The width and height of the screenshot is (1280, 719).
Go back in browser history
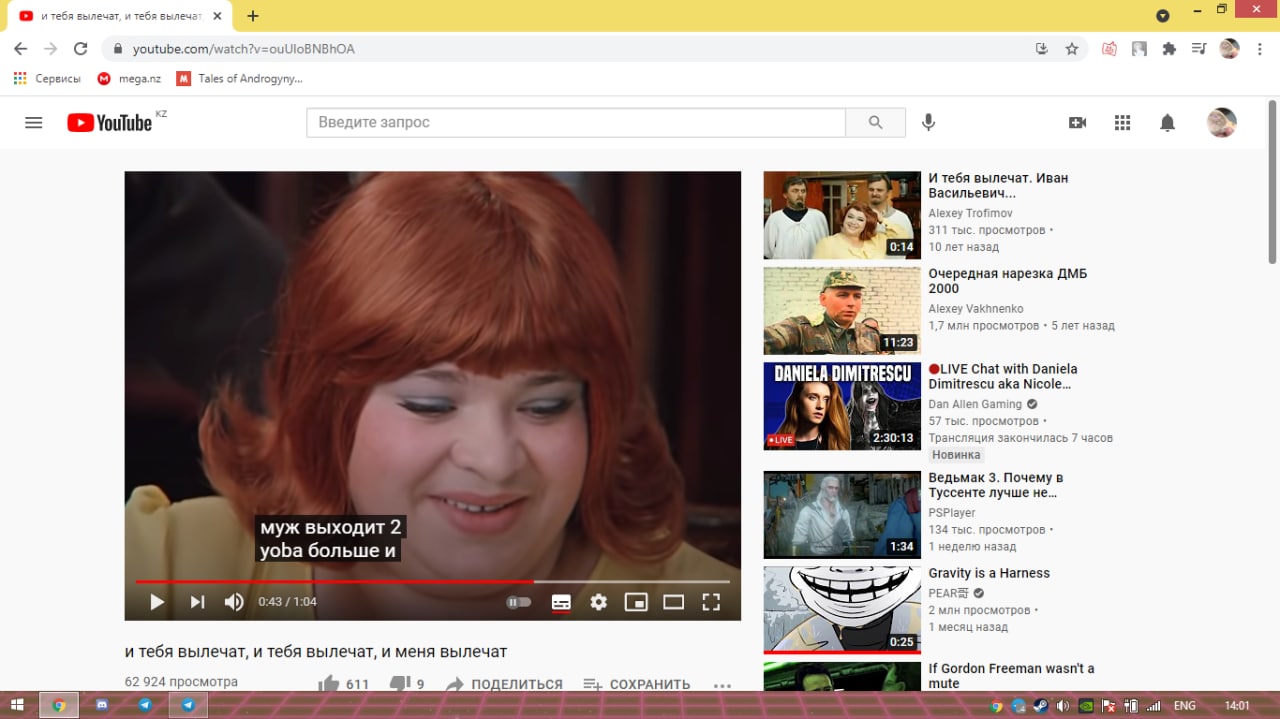pyautogui.click(x=20, y=48)
